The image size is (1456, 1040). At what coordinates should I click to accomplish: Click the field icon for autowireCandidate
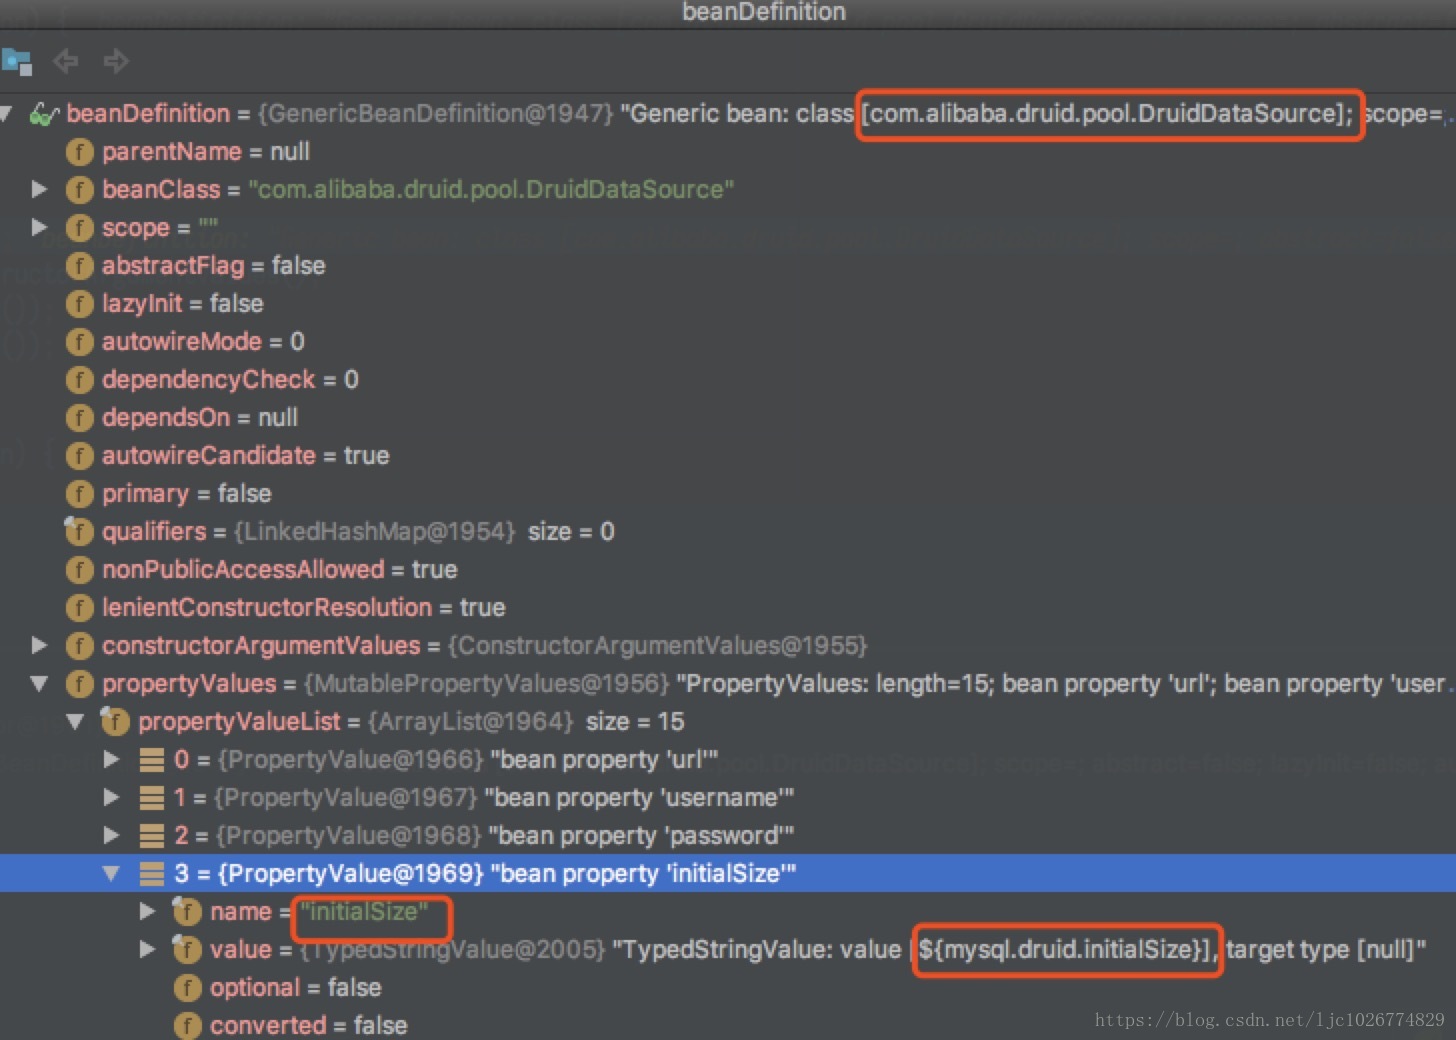coord(79,456)
